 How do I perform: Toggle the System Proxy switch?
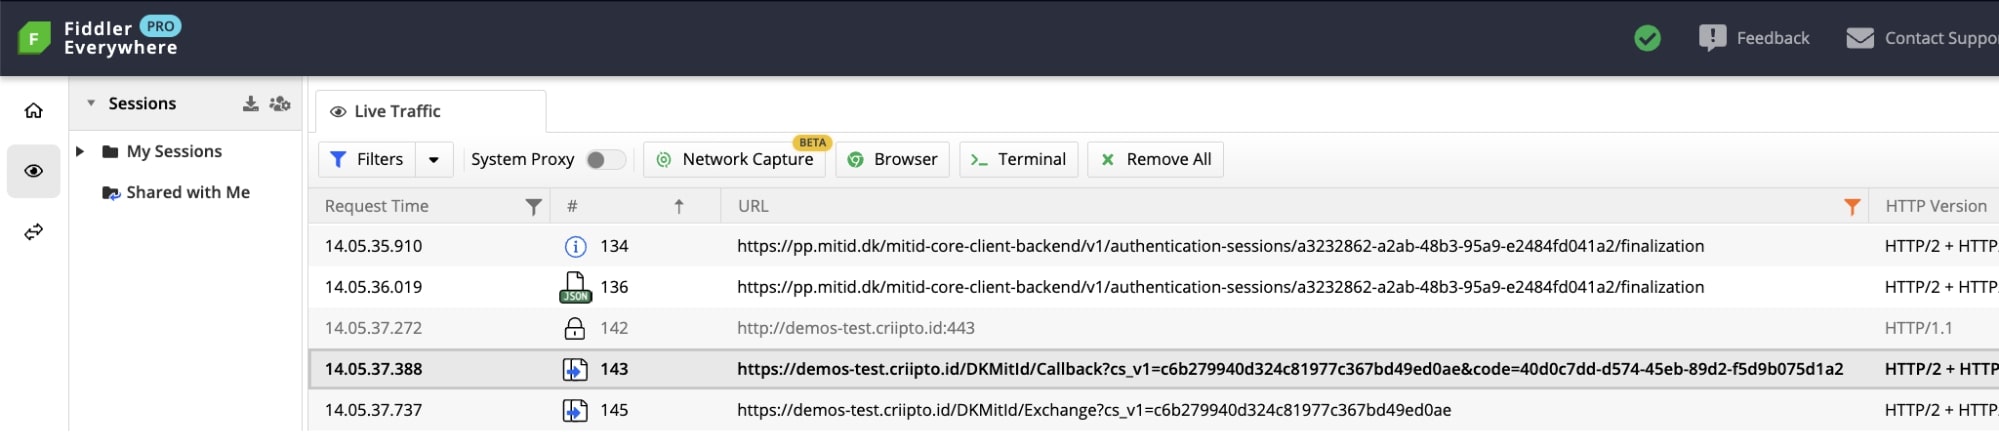coord(605,159)
